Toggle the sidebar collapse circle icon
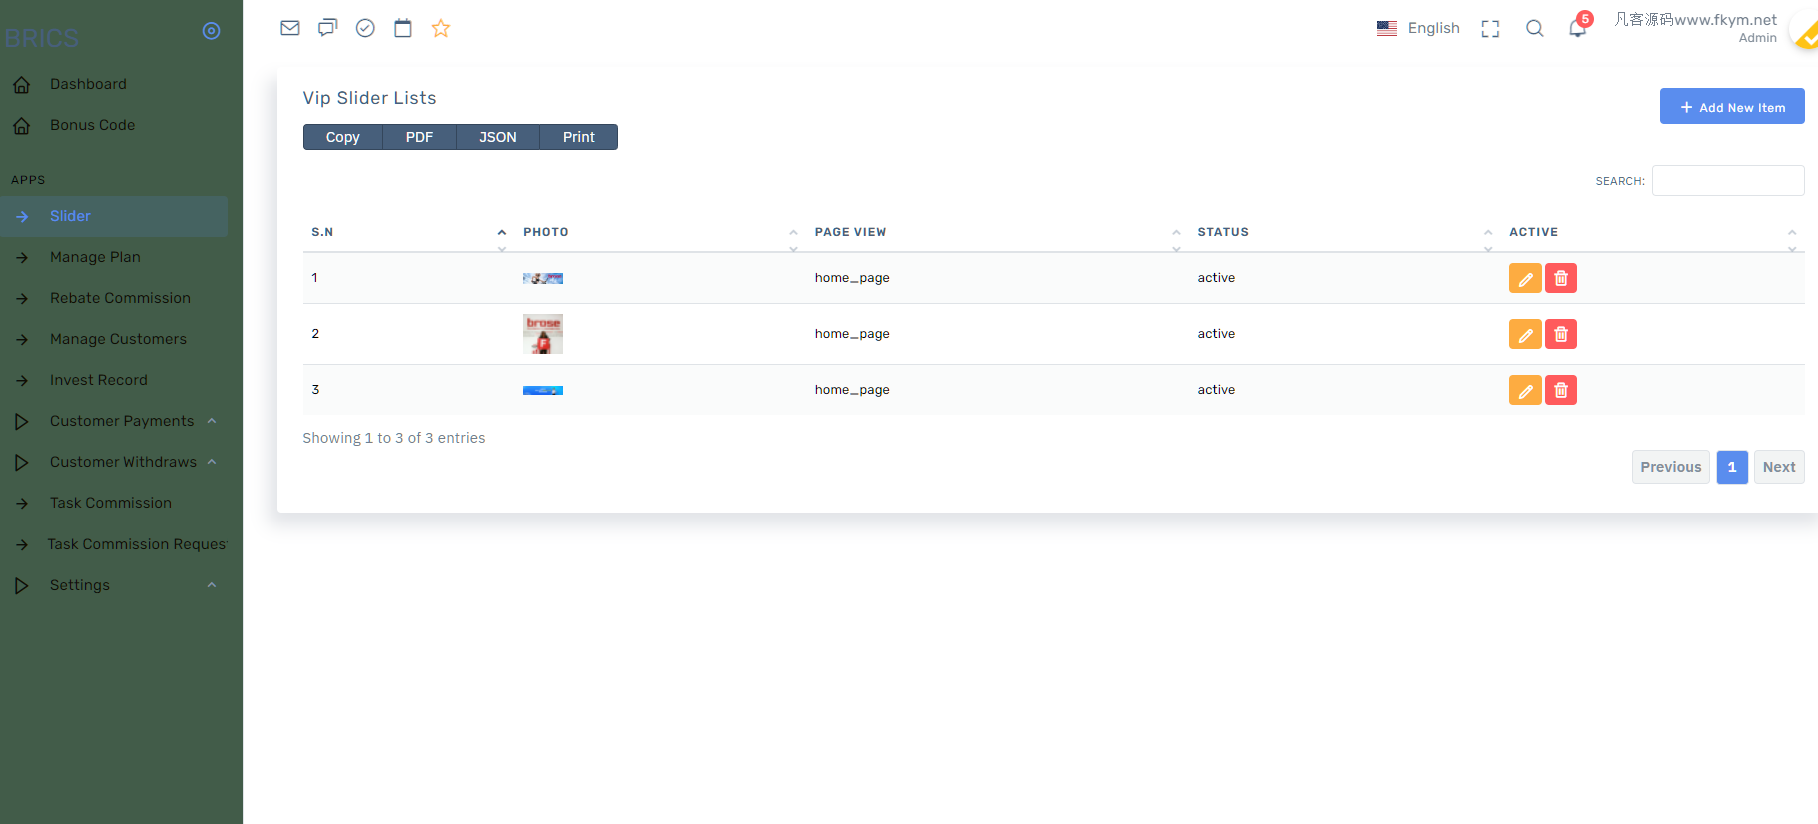 coord(211,31)
